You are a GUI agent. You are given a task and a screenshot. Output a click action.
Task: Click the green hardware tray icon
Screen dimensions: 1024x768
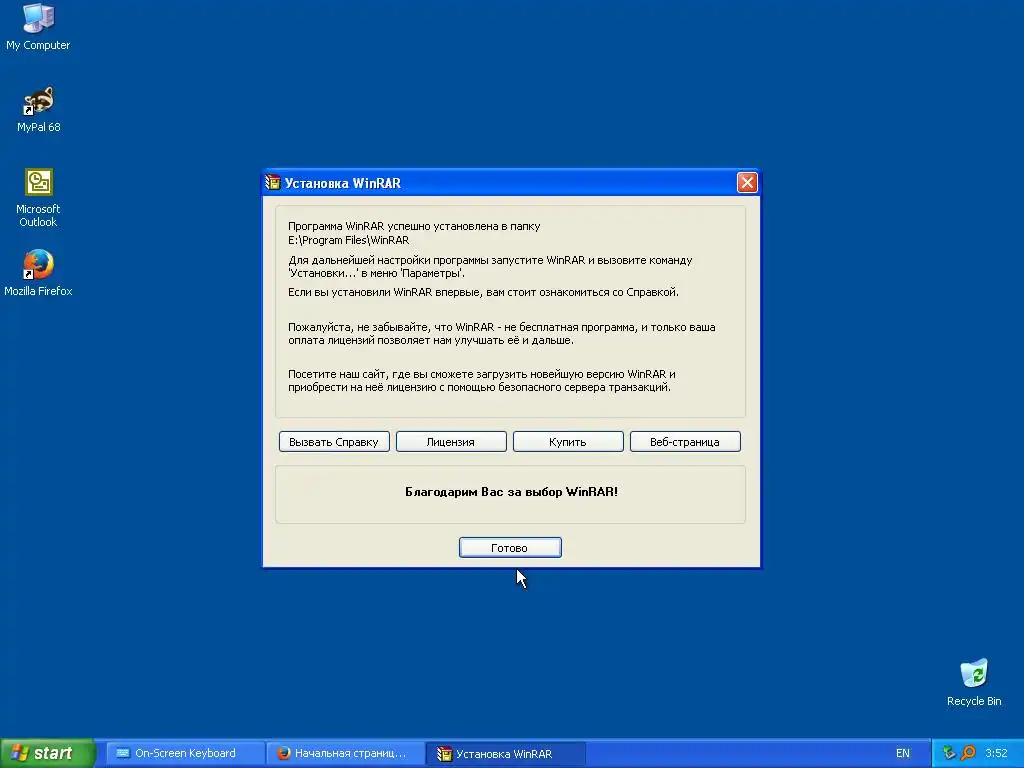pyautogui.click(x=949, y=753)
